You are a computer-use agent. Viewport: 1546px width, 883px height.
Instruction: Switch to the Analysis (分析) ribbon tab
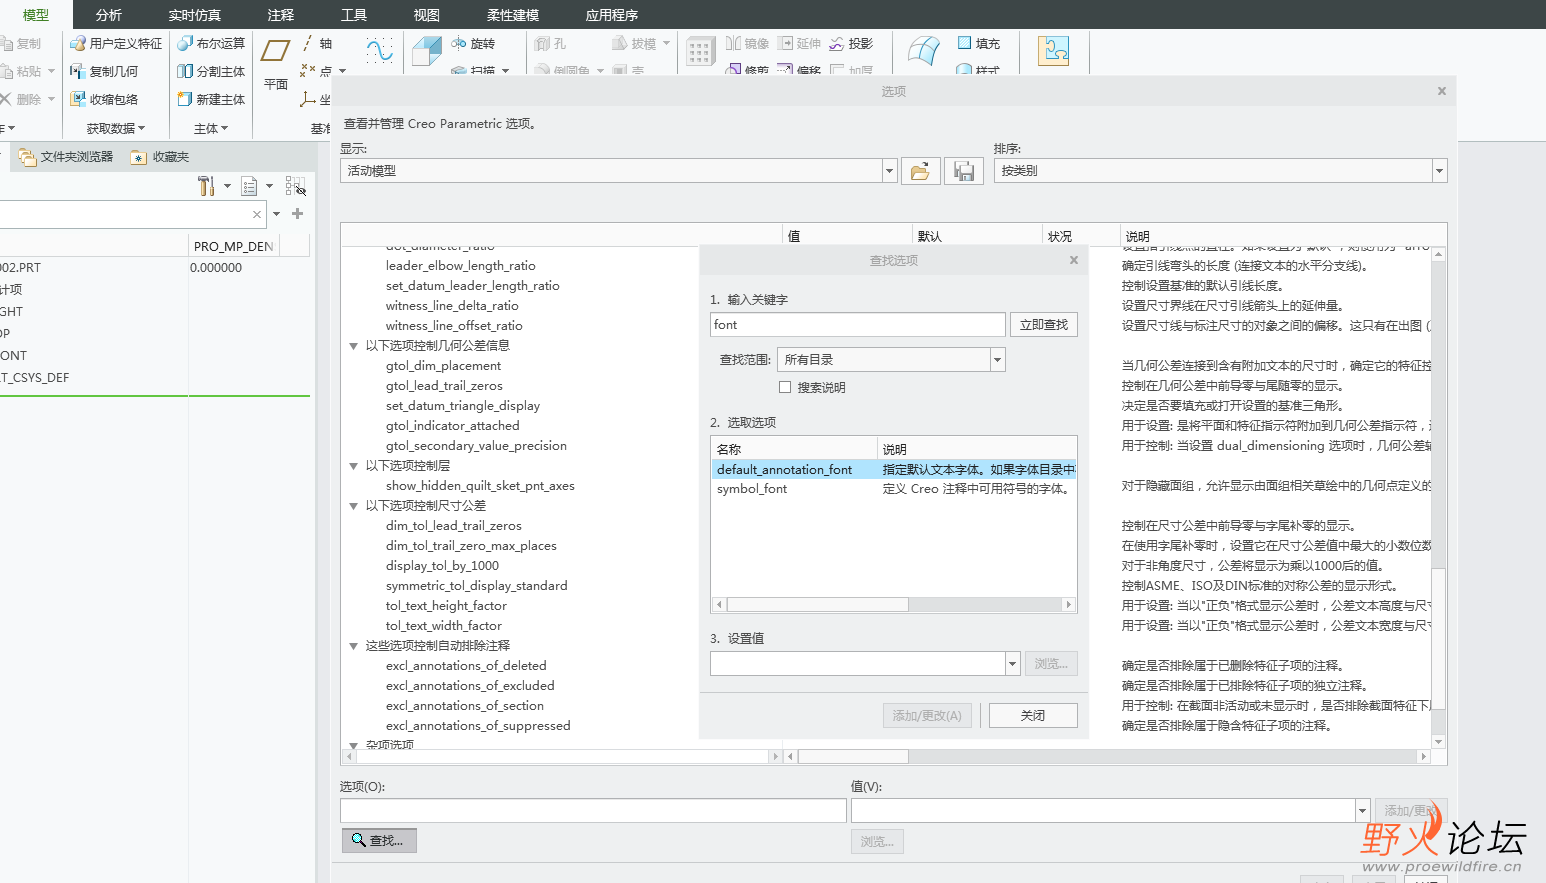tap(109, 15)
